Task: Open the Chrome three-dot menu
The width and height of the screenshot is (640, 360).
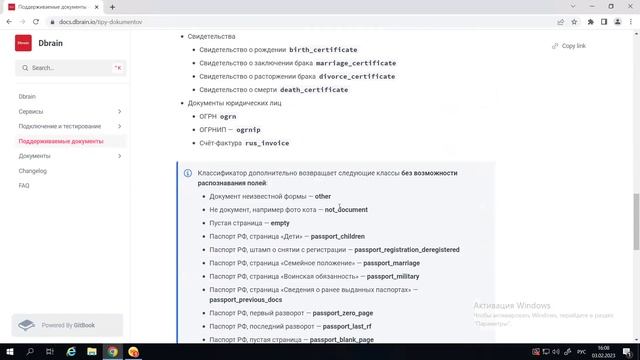Action: [x=631, y=22]
